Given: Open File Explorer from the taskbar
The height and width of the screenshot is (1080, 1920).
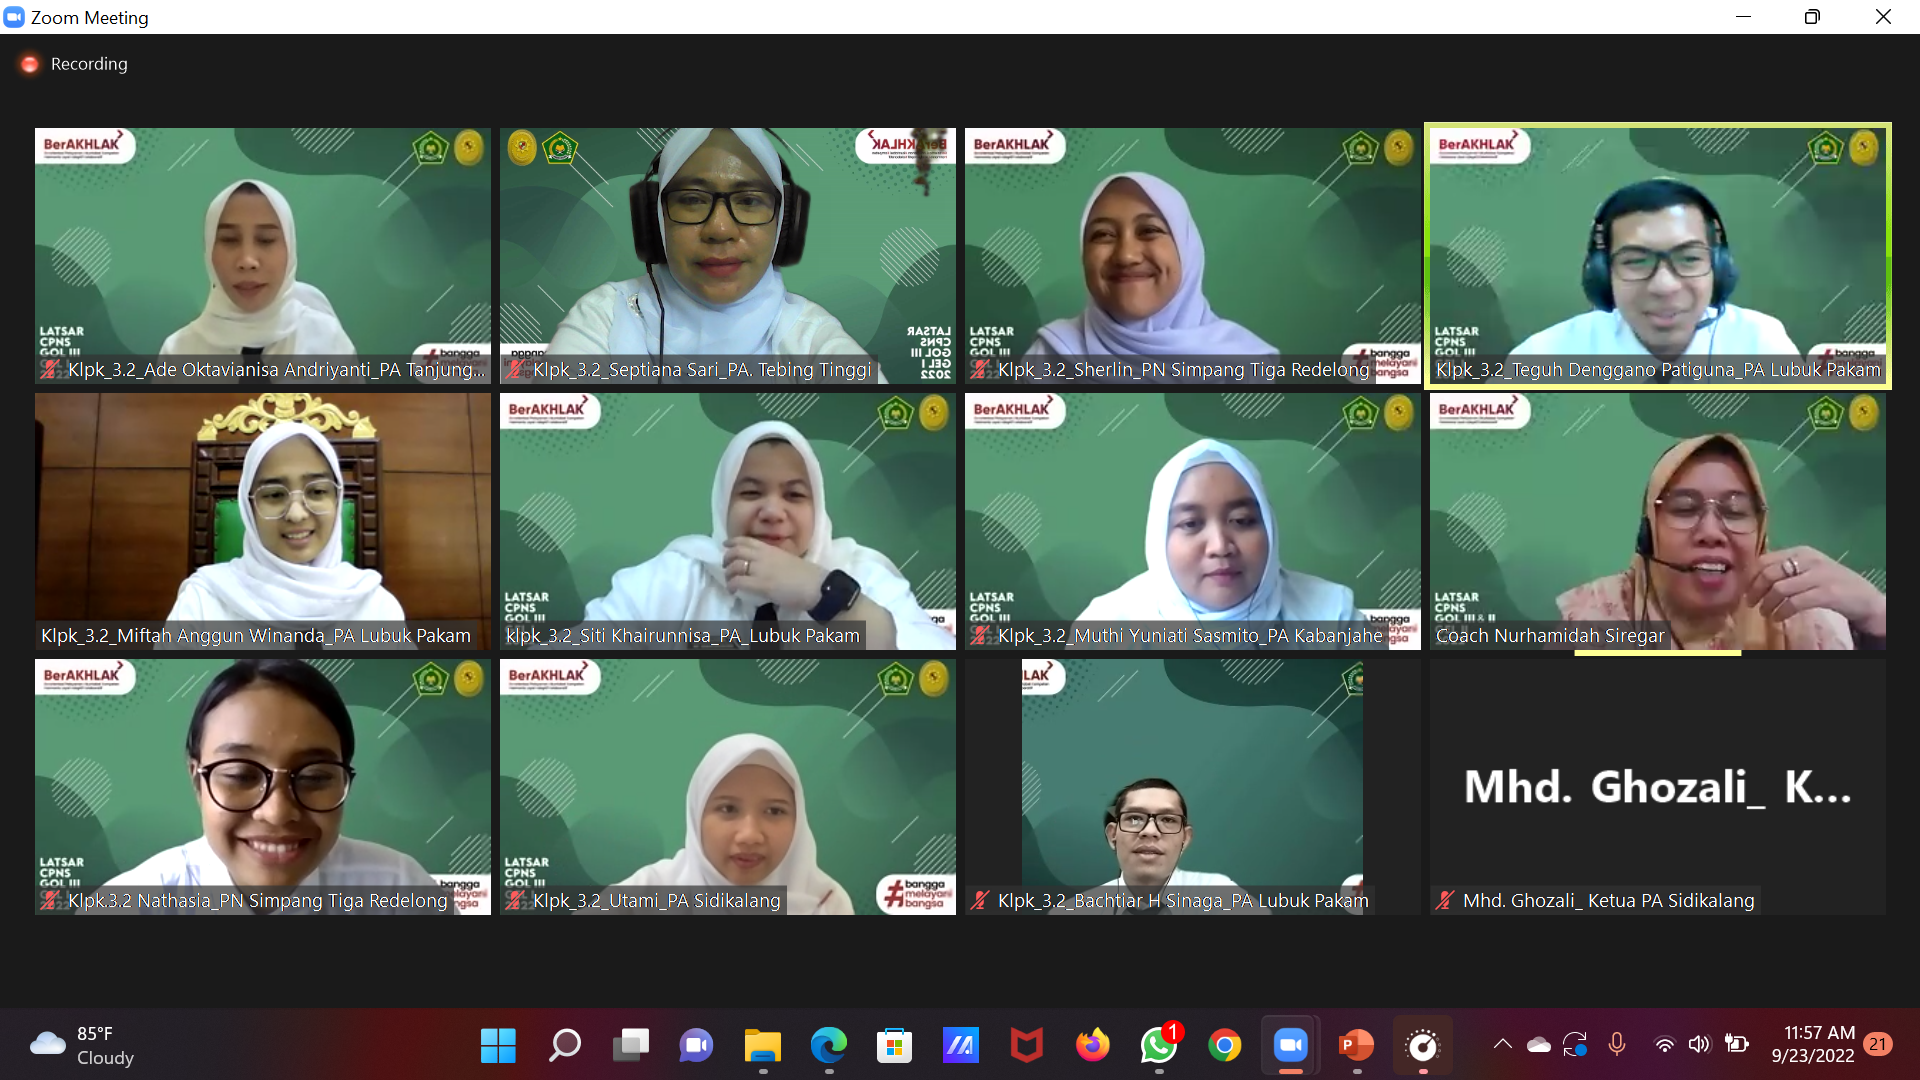Looking at the screenshot, I should pyautogui.click(x=762, y=1046).
